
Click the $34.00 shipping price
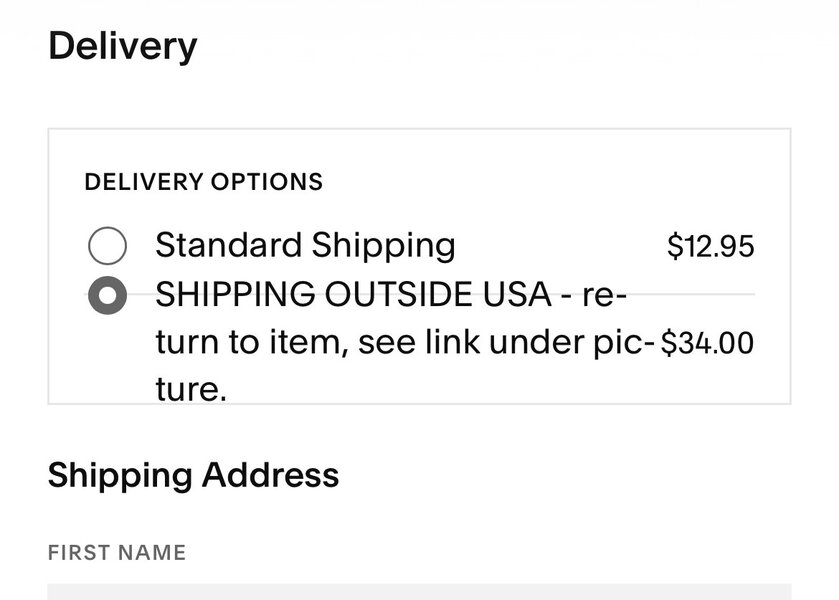[708, 343]
